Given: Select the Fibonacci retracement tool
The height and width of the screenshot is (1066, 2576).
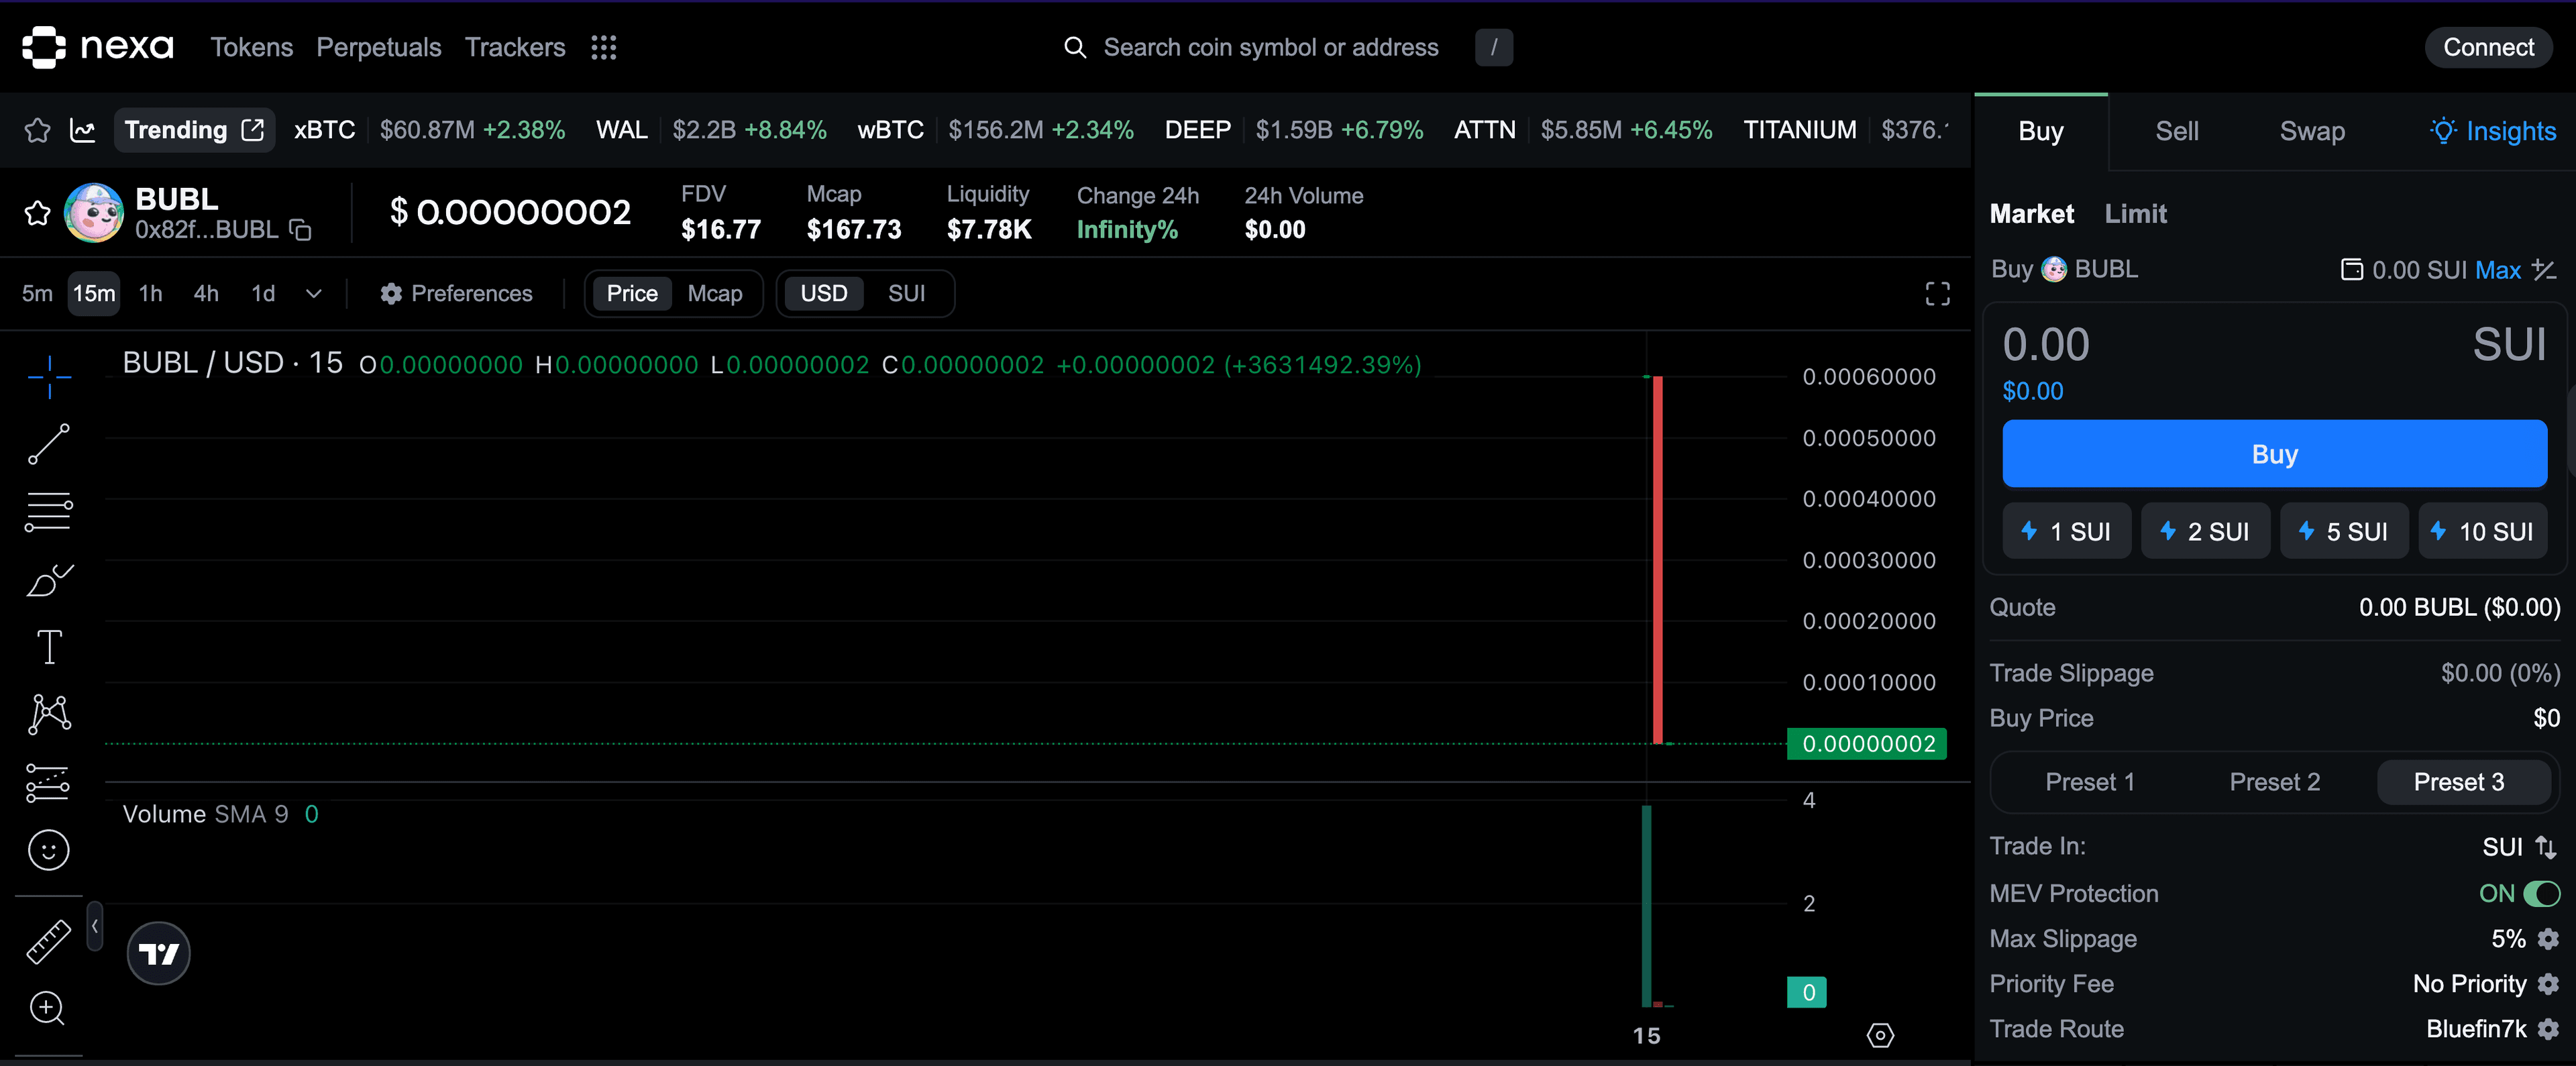Looking at the screenshot, I should (48, 511).
